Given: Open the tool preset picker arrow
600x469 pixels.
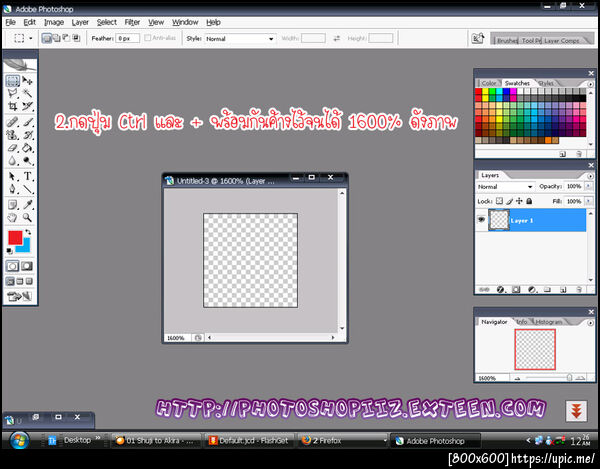Looking at the screenshot, I should (31, 38).
